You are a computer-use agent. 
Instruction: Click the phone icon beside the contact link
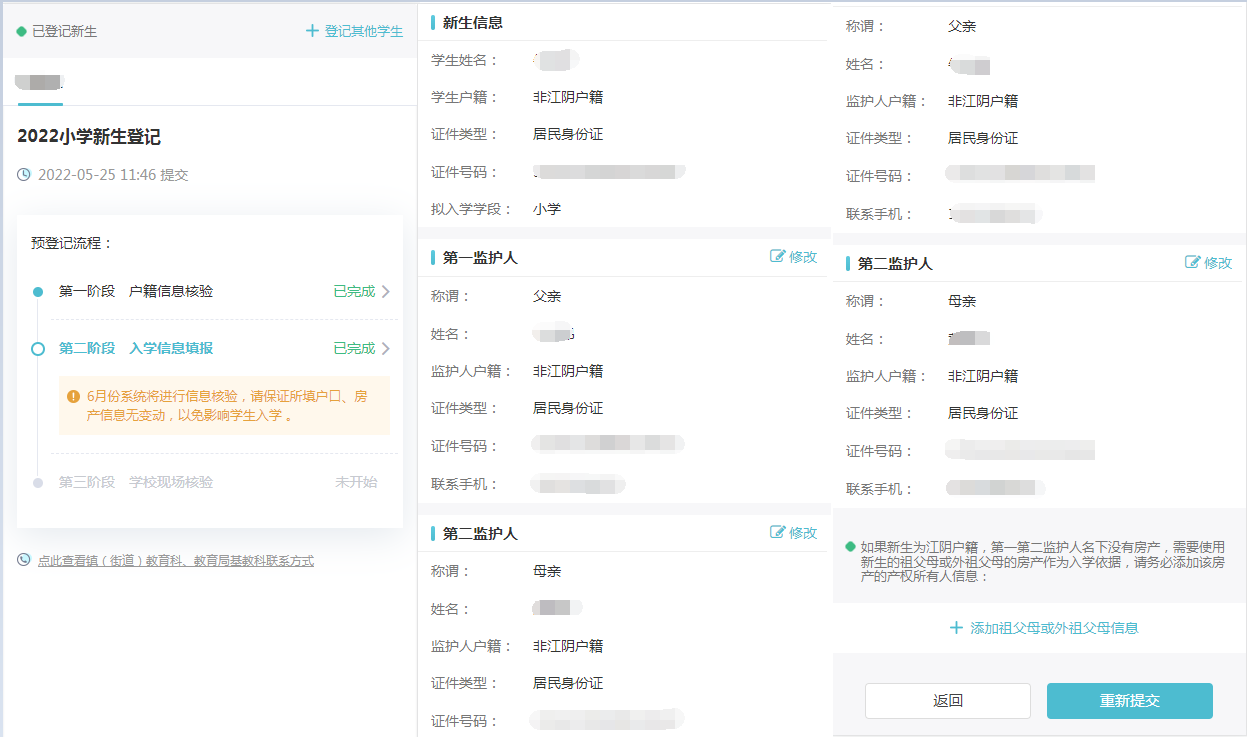tap(24, 561)
